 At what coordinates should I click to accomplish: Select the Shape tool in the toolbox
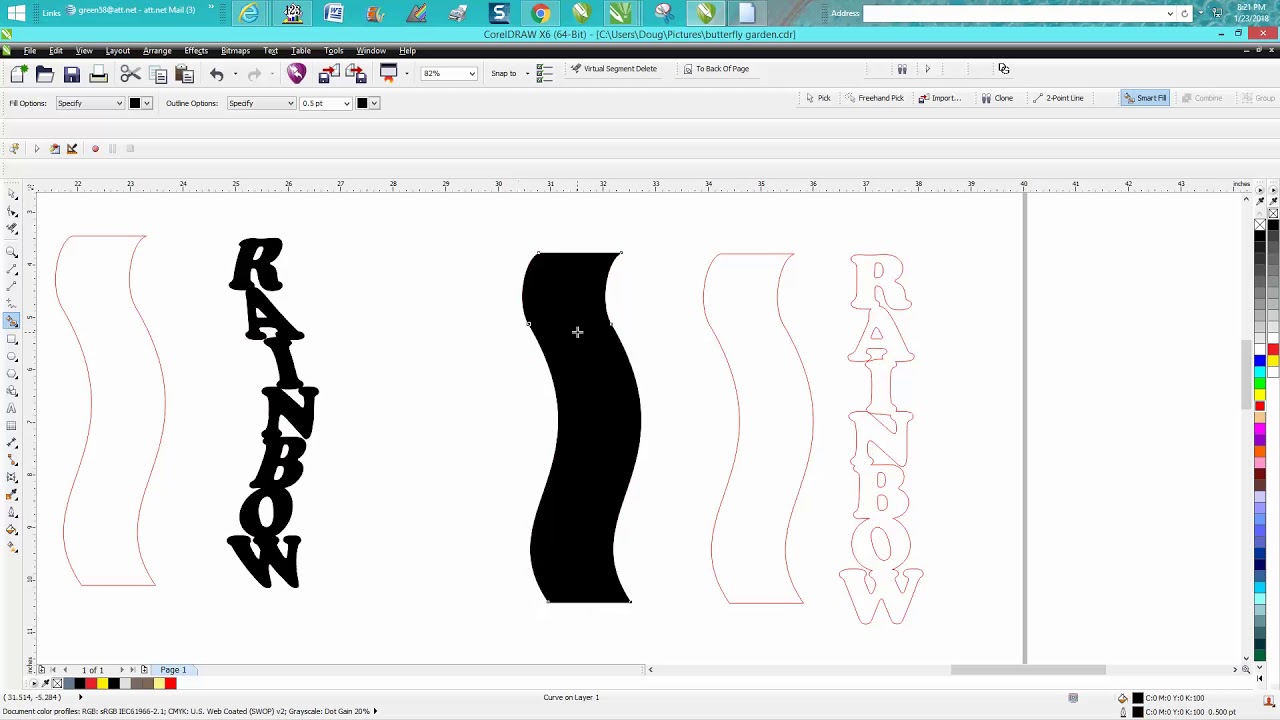12,211
